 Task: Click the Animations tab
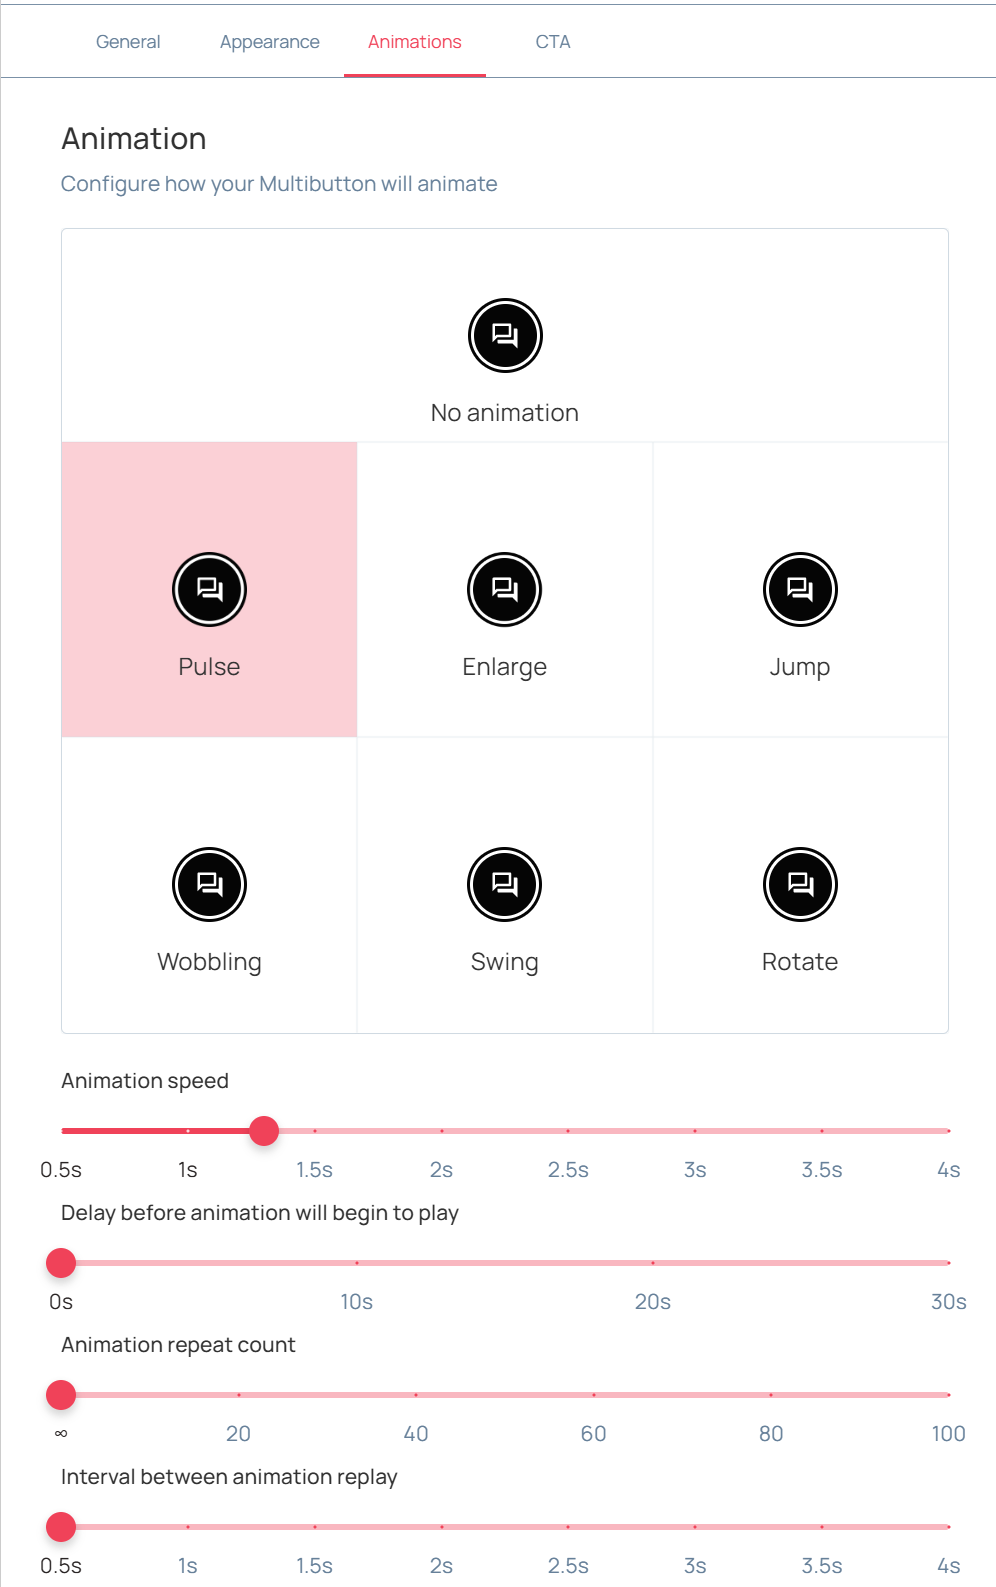click(415, 42)
